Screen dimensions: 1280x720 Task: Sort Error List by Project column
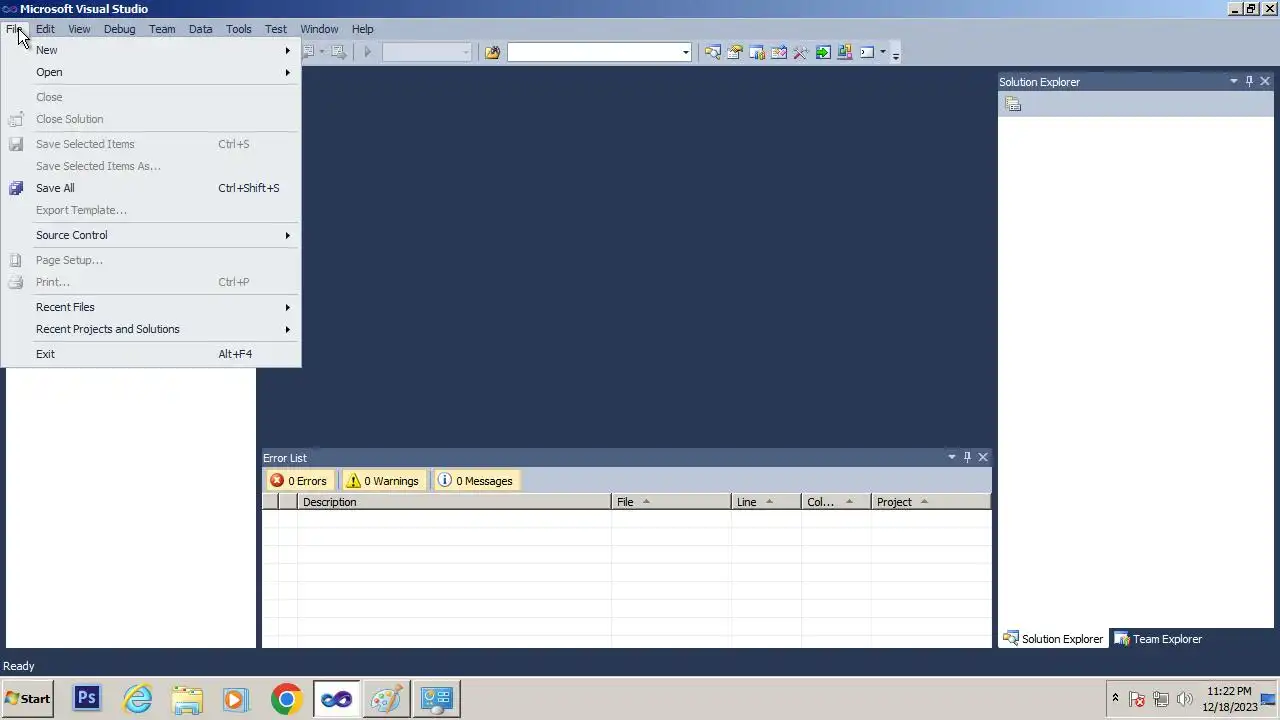931,502
